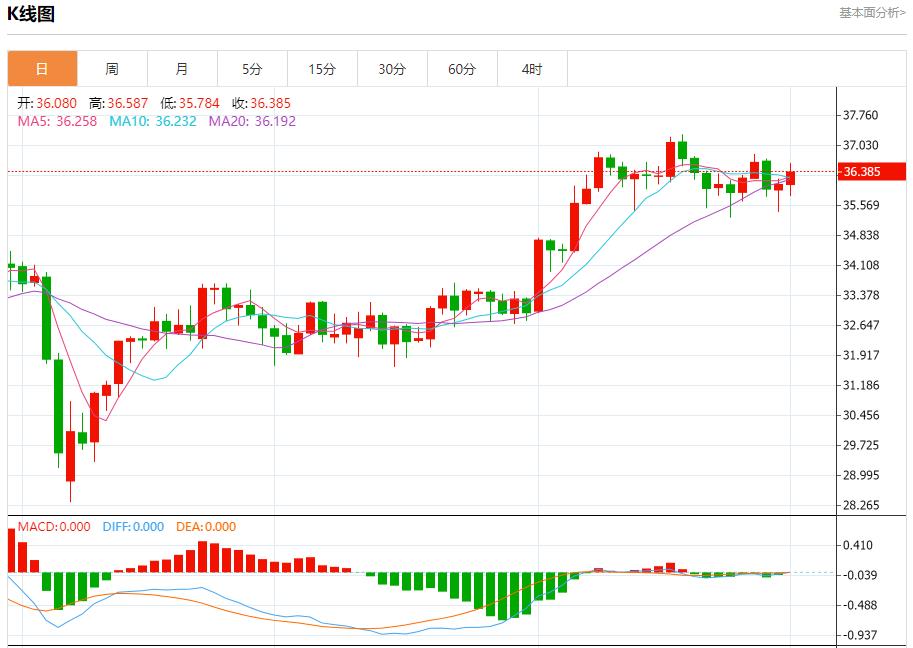Click the 开 opening price value
Screen dimensions: 913x648
click(57, 103)
